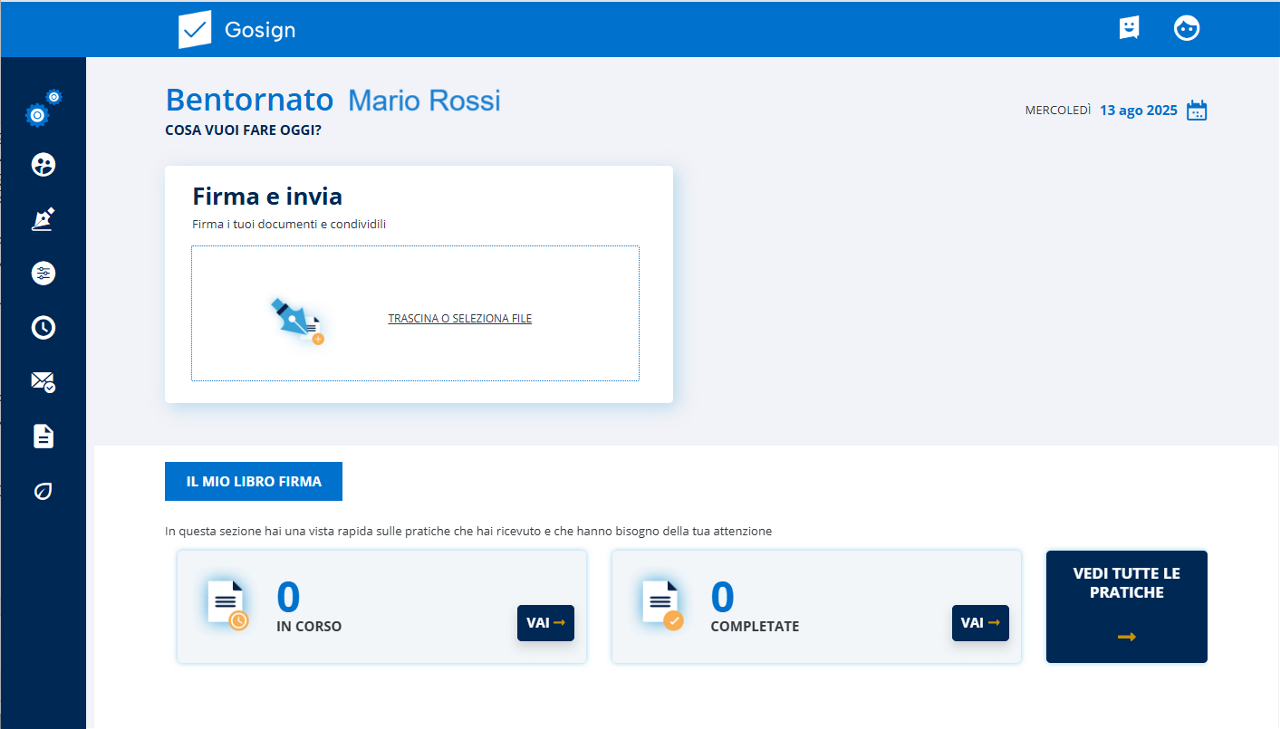Click the Gosign checkmark logo
The width and height of the screenshot is (1280, 729).
(195, 29)
